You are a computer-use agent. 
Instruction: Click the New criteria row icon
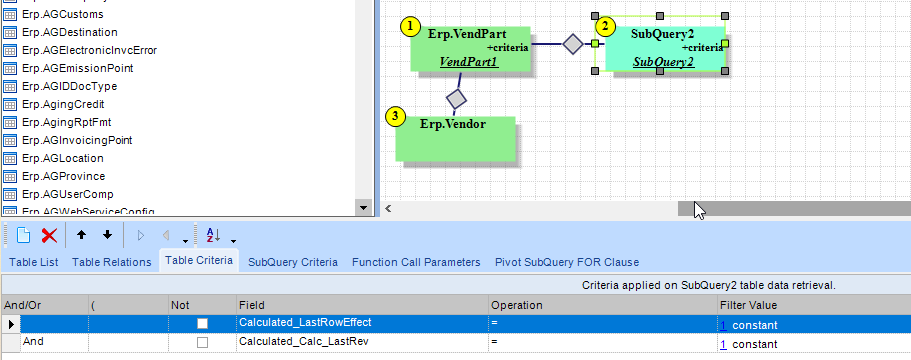tap(23, 235)
